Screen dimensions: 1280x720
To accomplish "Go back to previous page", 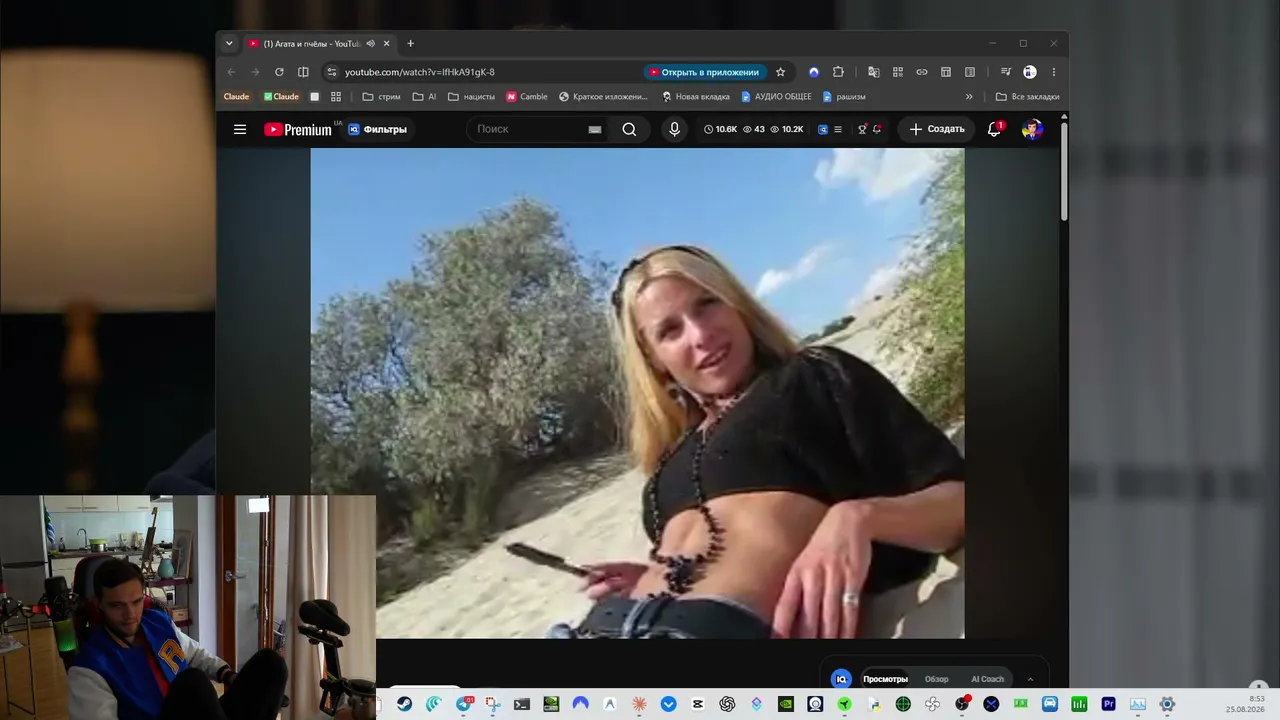I will coord(231,72).
